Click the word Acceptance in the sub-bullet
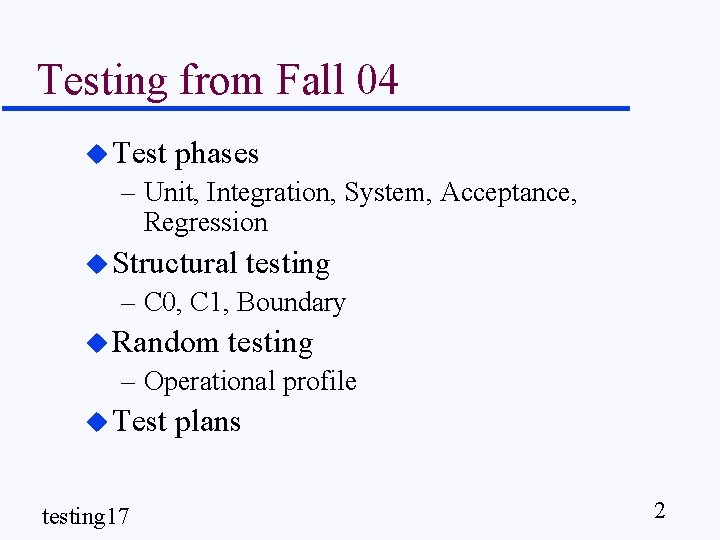This screenshot has height=540, width=720. pos(507,191)
